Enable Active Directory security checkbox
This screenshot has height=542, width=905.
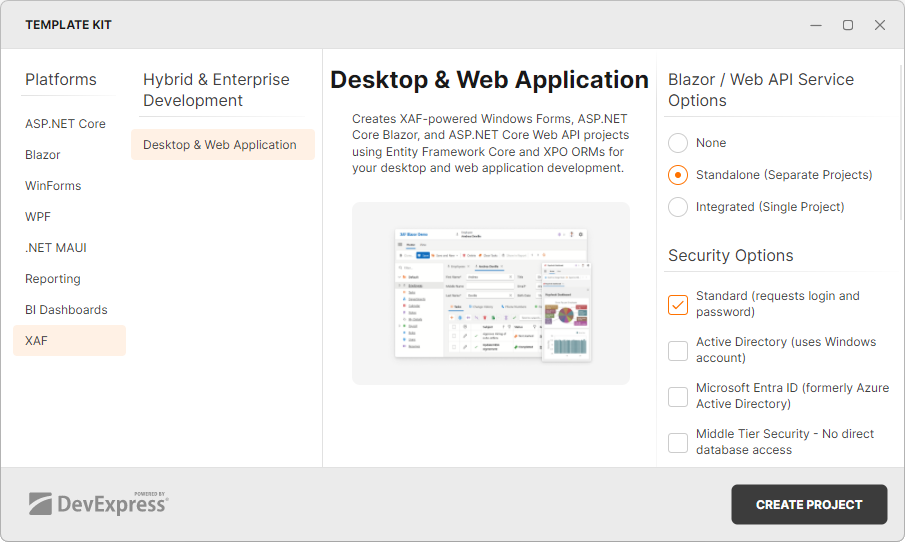click(678, 350)
